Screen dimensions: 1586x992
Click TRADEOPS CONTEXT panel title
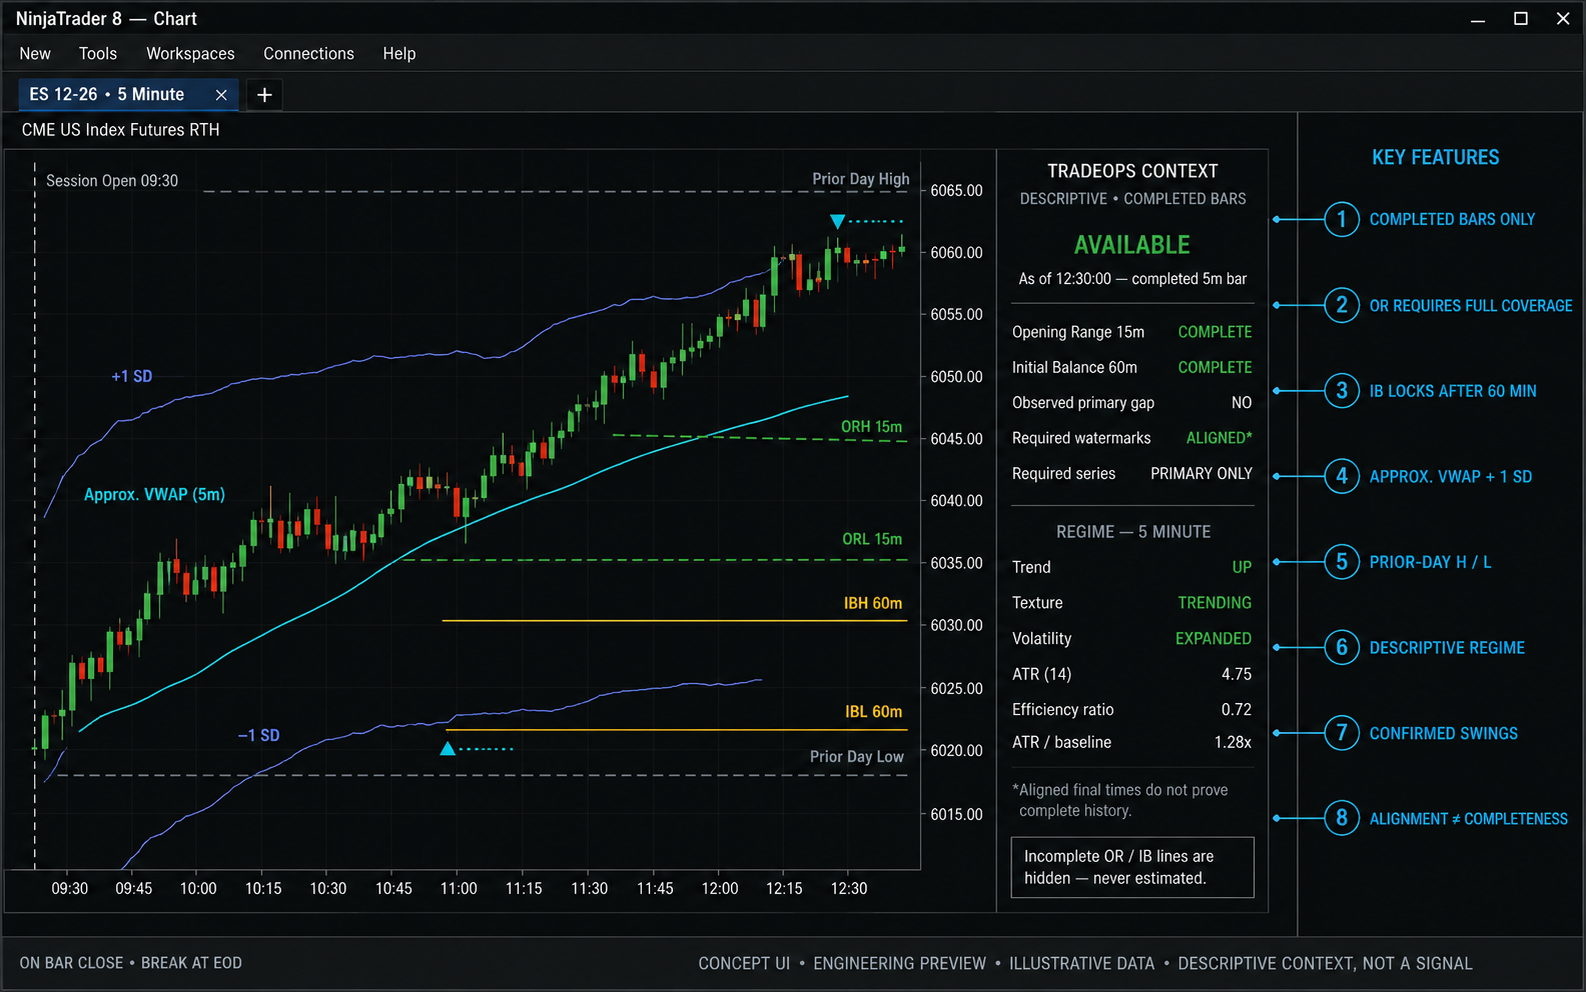point(1132,171)
